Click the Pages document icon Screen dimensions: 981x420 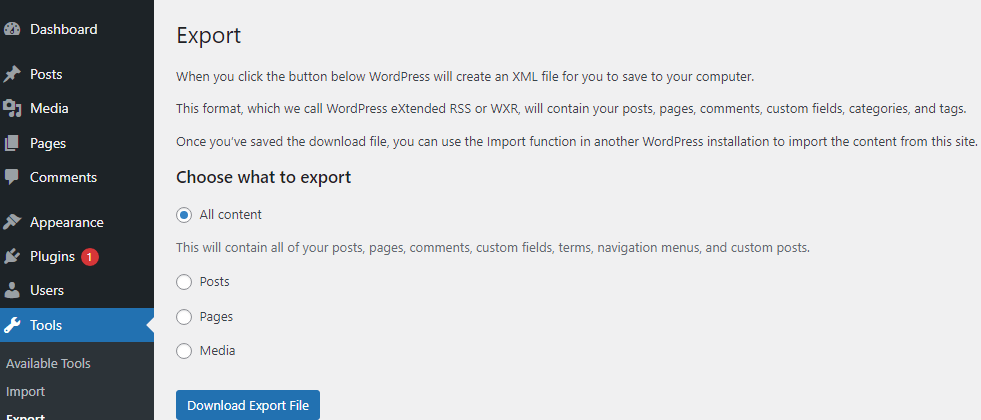click(12, 143)
